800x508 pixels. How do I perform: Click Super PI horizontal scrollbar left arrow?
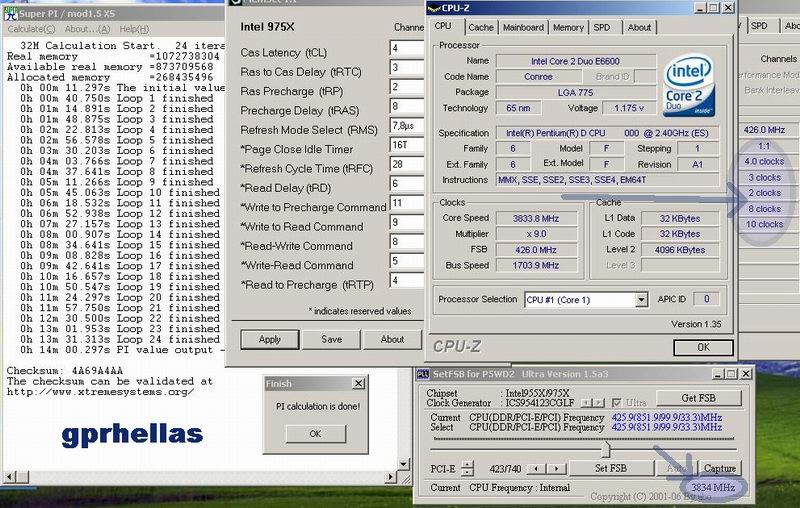(10, 477)
